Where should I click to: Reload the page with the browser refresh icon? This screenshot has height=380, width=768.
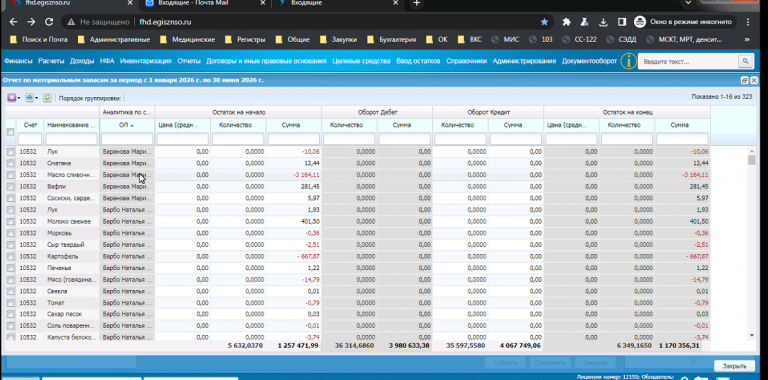[x=48, y=22]
